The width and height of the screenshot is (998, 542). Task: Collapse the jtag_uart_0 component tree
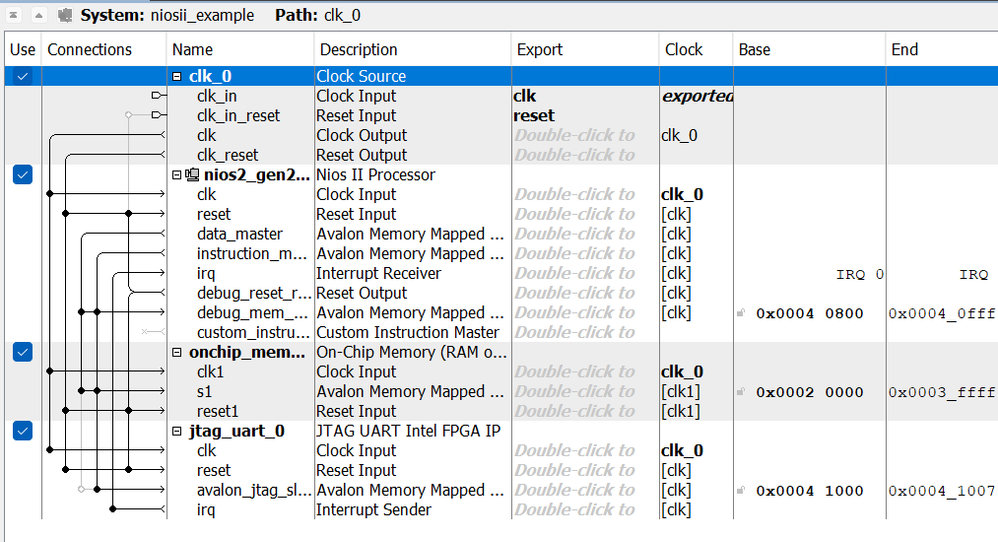pyautogui.click(x=177, y=431)
